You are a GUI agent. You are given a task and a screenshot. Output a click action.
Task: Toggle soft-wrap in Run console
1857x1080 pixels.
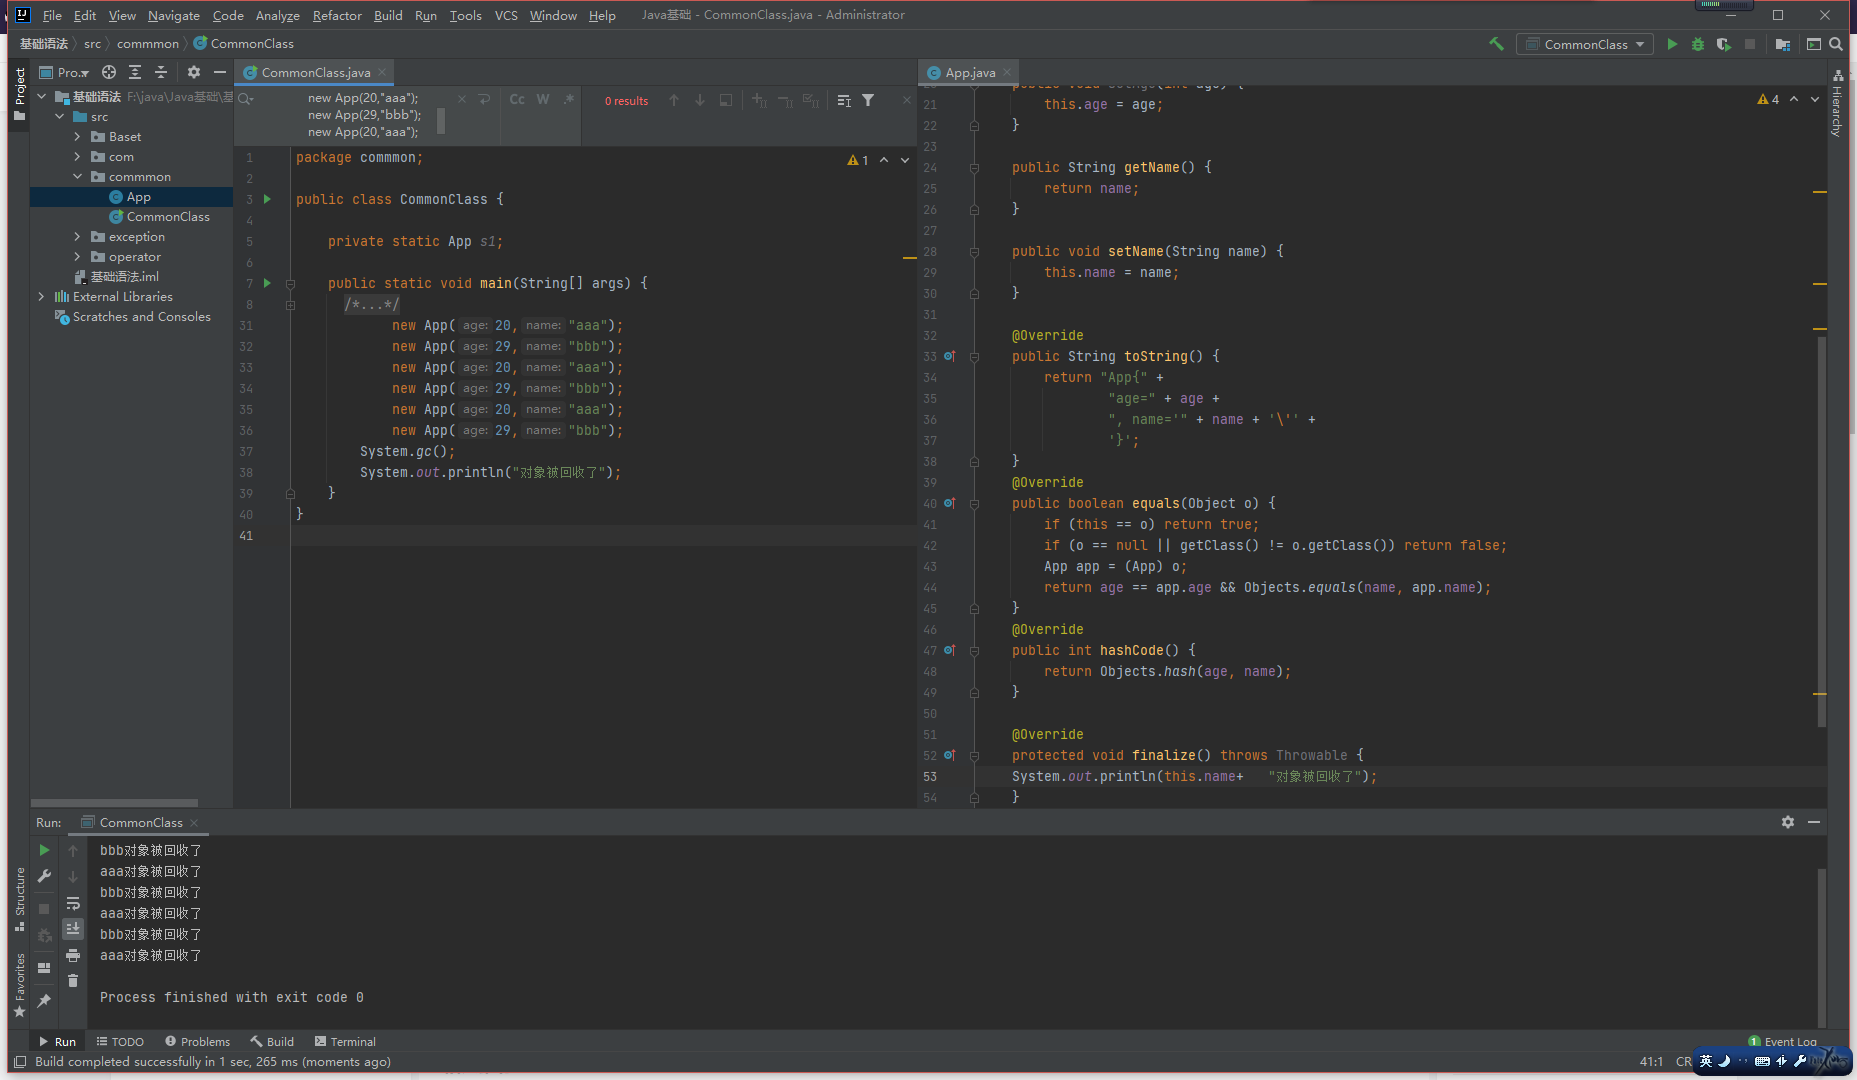73,903
